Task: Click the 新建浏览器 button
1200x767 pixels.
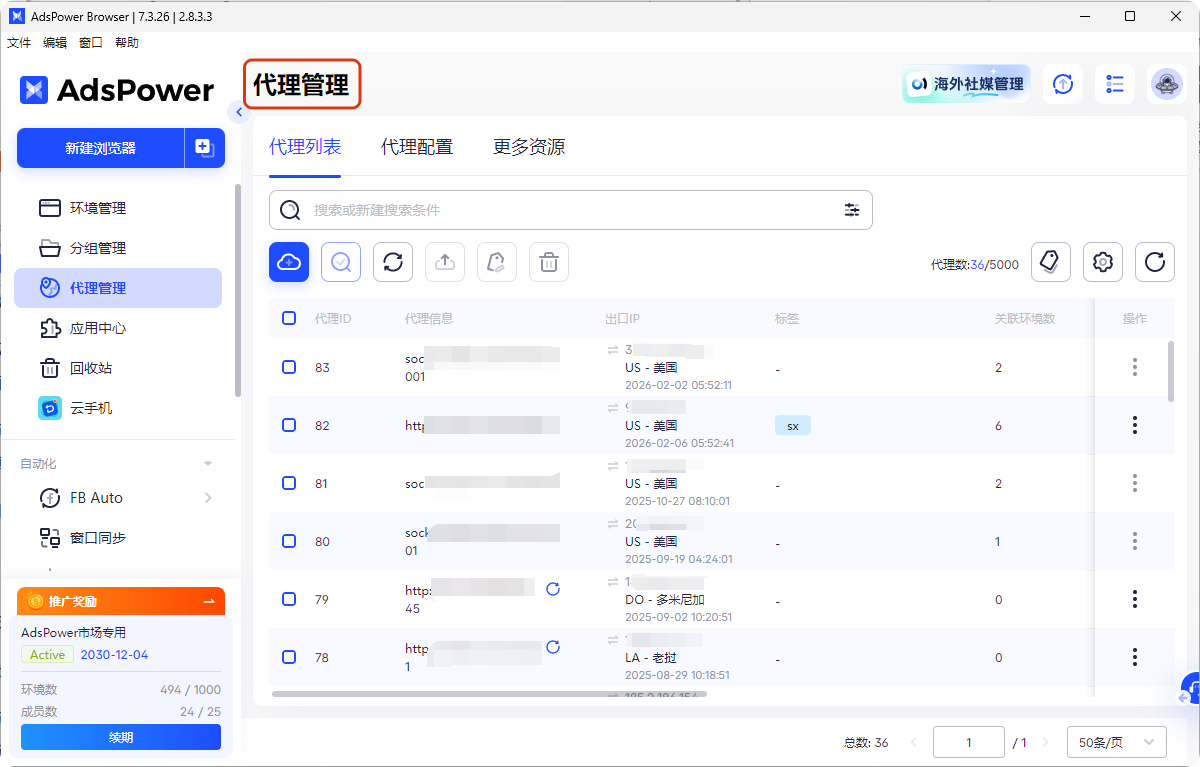Action: click(x=100, y=147)
